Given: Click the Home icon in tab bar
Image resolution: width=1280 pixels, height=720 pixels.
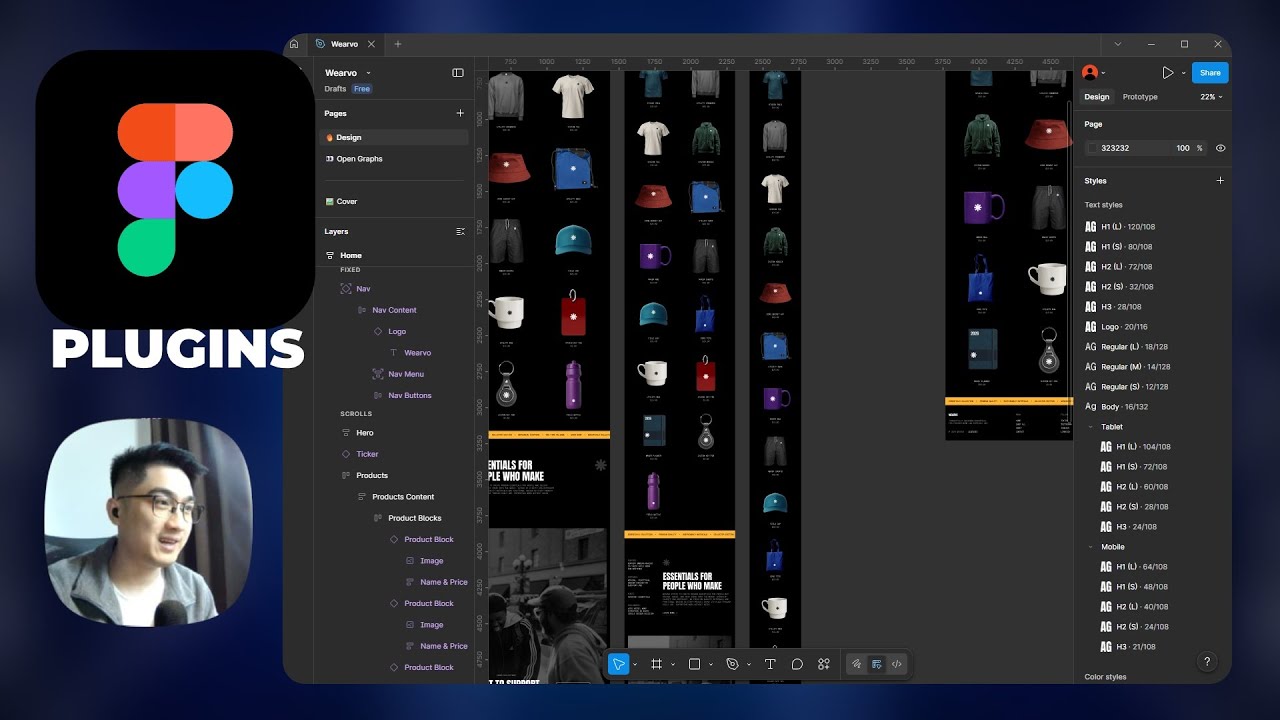Looking at the screenshot, I should (294, 44).
